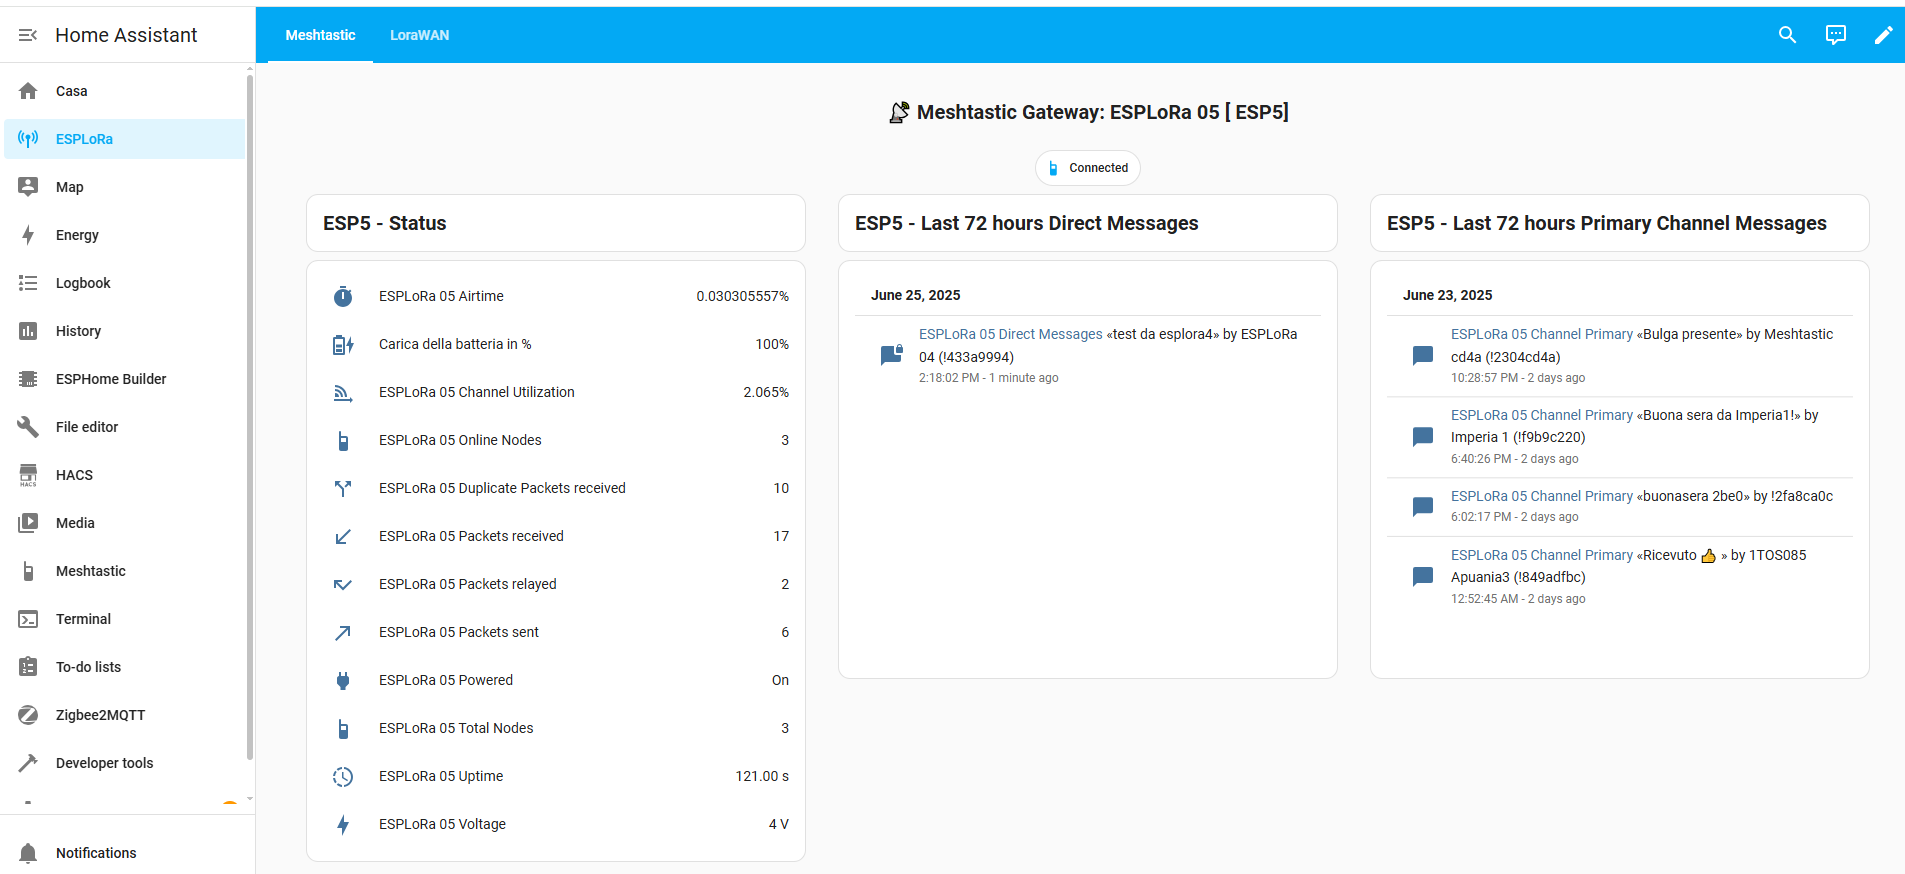The height and width of the screenshot is (874, 1905).
Task: Click the Packets sent arrow icon
Action: pos(343,632)
